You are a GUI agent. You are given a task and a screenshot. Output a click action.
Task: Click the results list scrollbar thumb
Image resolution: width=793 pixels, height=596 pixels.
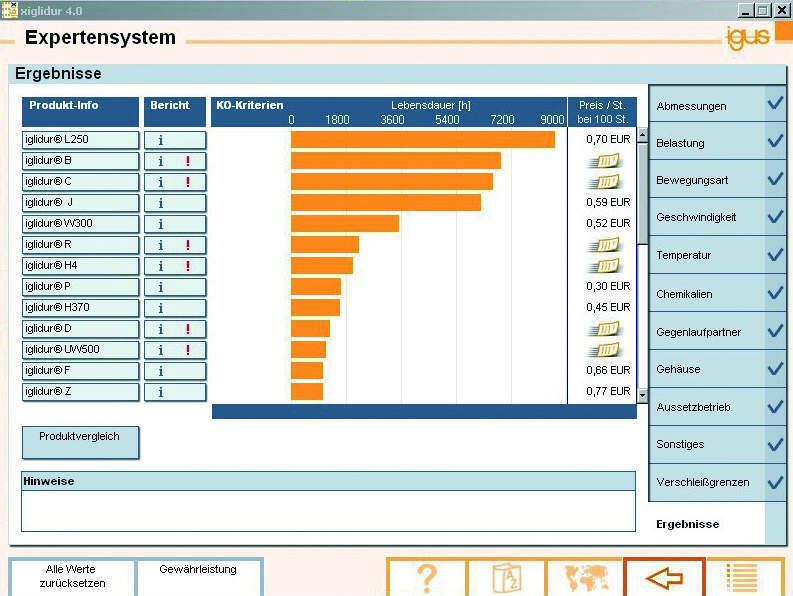coord(642,194)
